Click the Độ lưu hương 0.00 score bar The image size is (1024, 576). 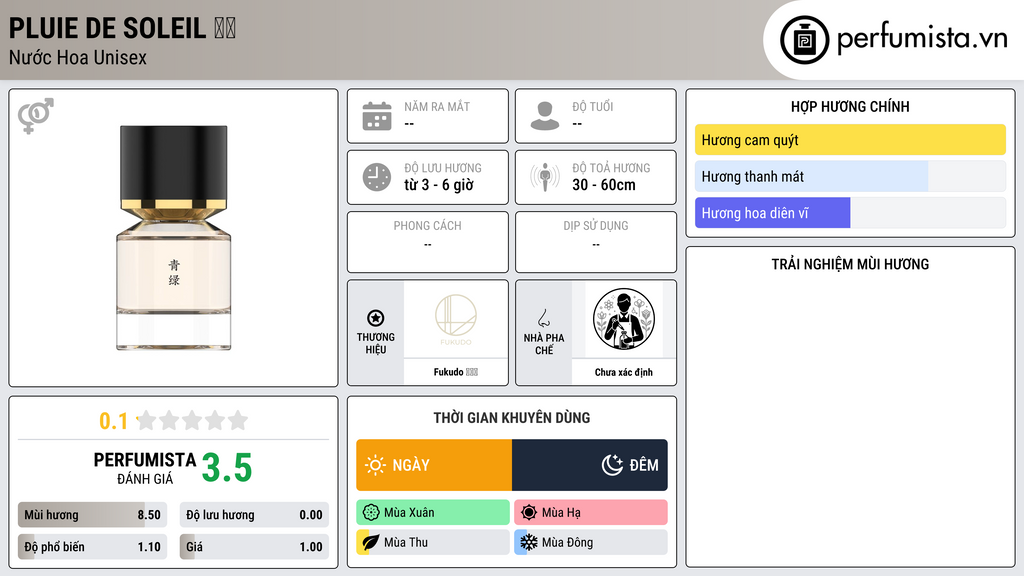254,515
